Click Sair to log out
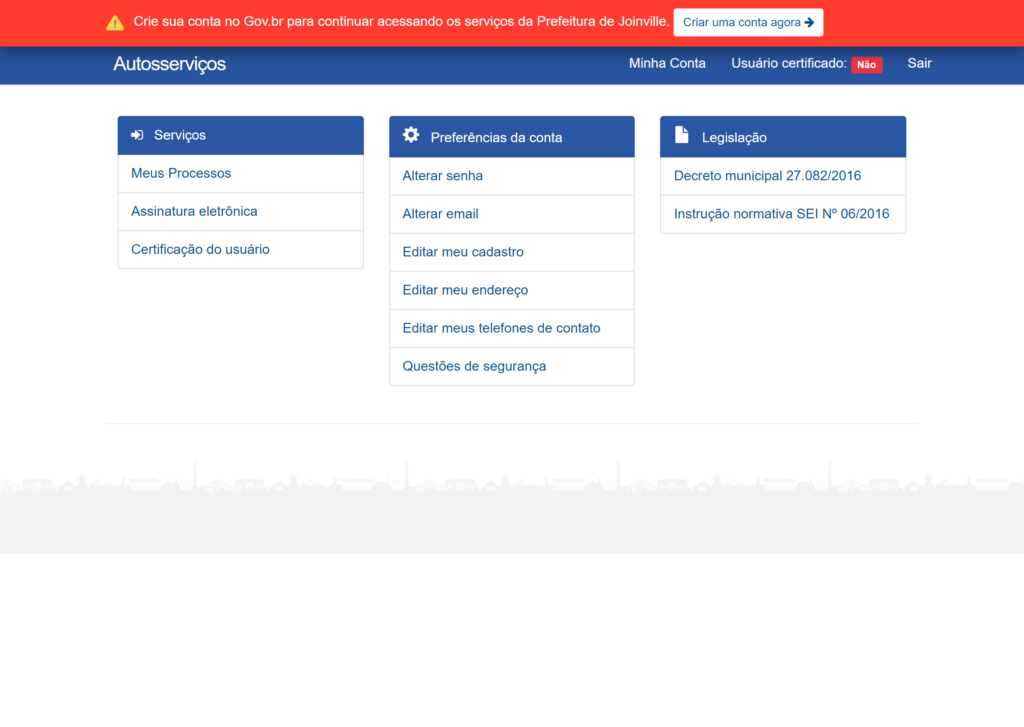Image resolution: width=1024 pixels, height=727 pixels. pos(919,63)
